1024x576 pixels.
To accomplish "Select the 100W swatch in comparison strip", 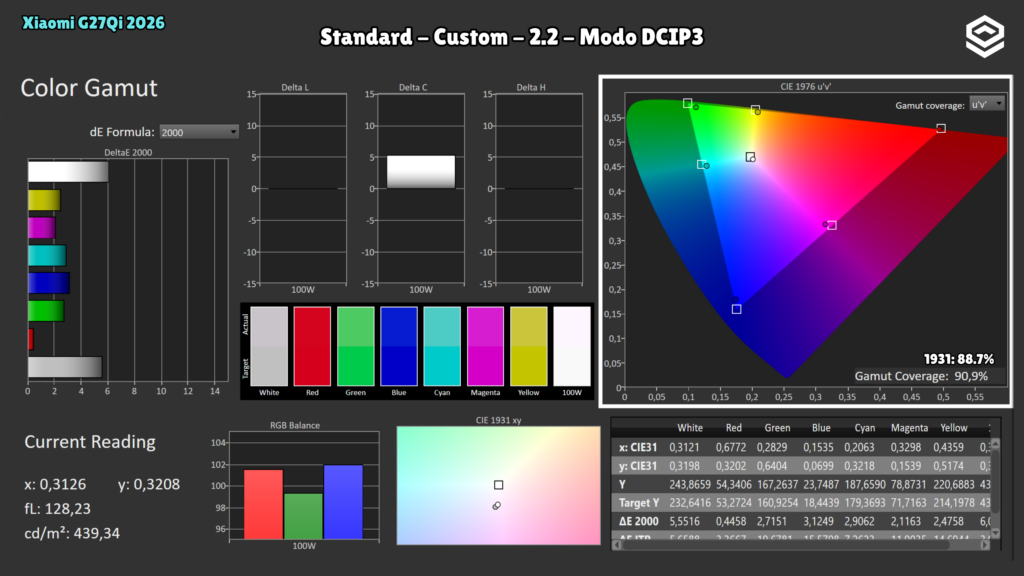I will [x=571, y=346].
